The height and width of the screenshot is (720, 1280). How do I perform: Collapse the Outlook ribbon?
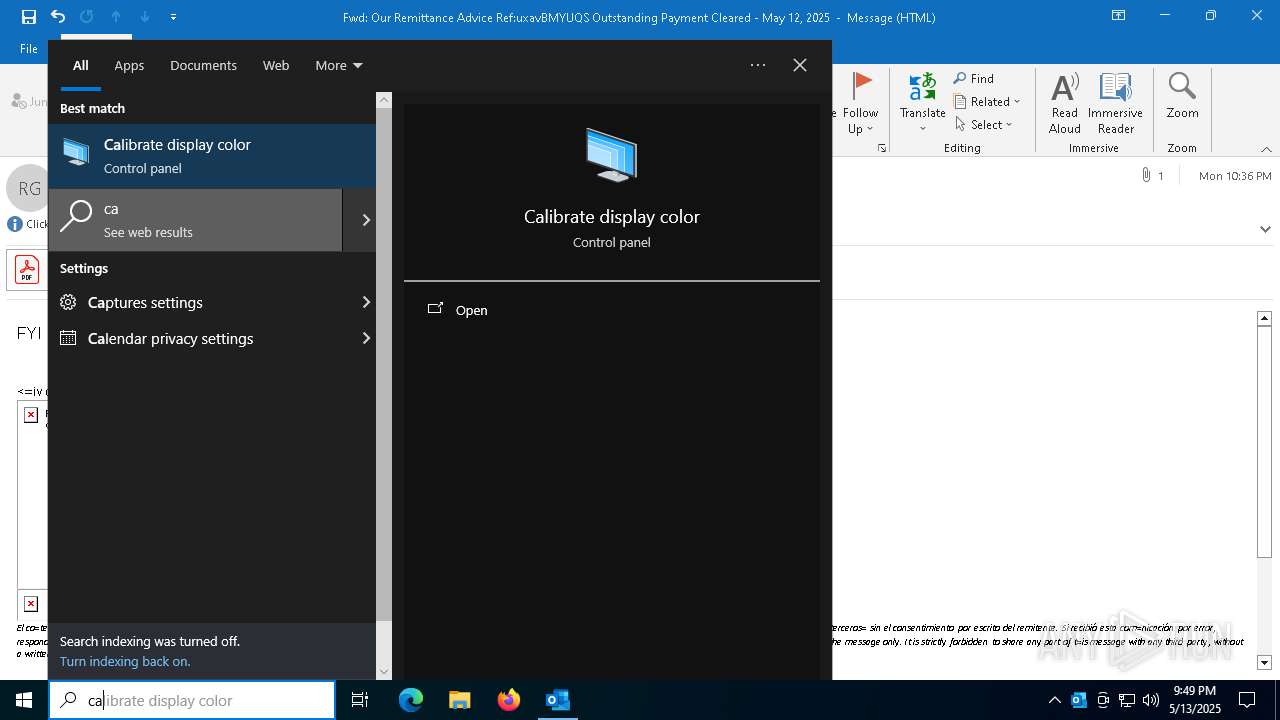coord(1266,148)
